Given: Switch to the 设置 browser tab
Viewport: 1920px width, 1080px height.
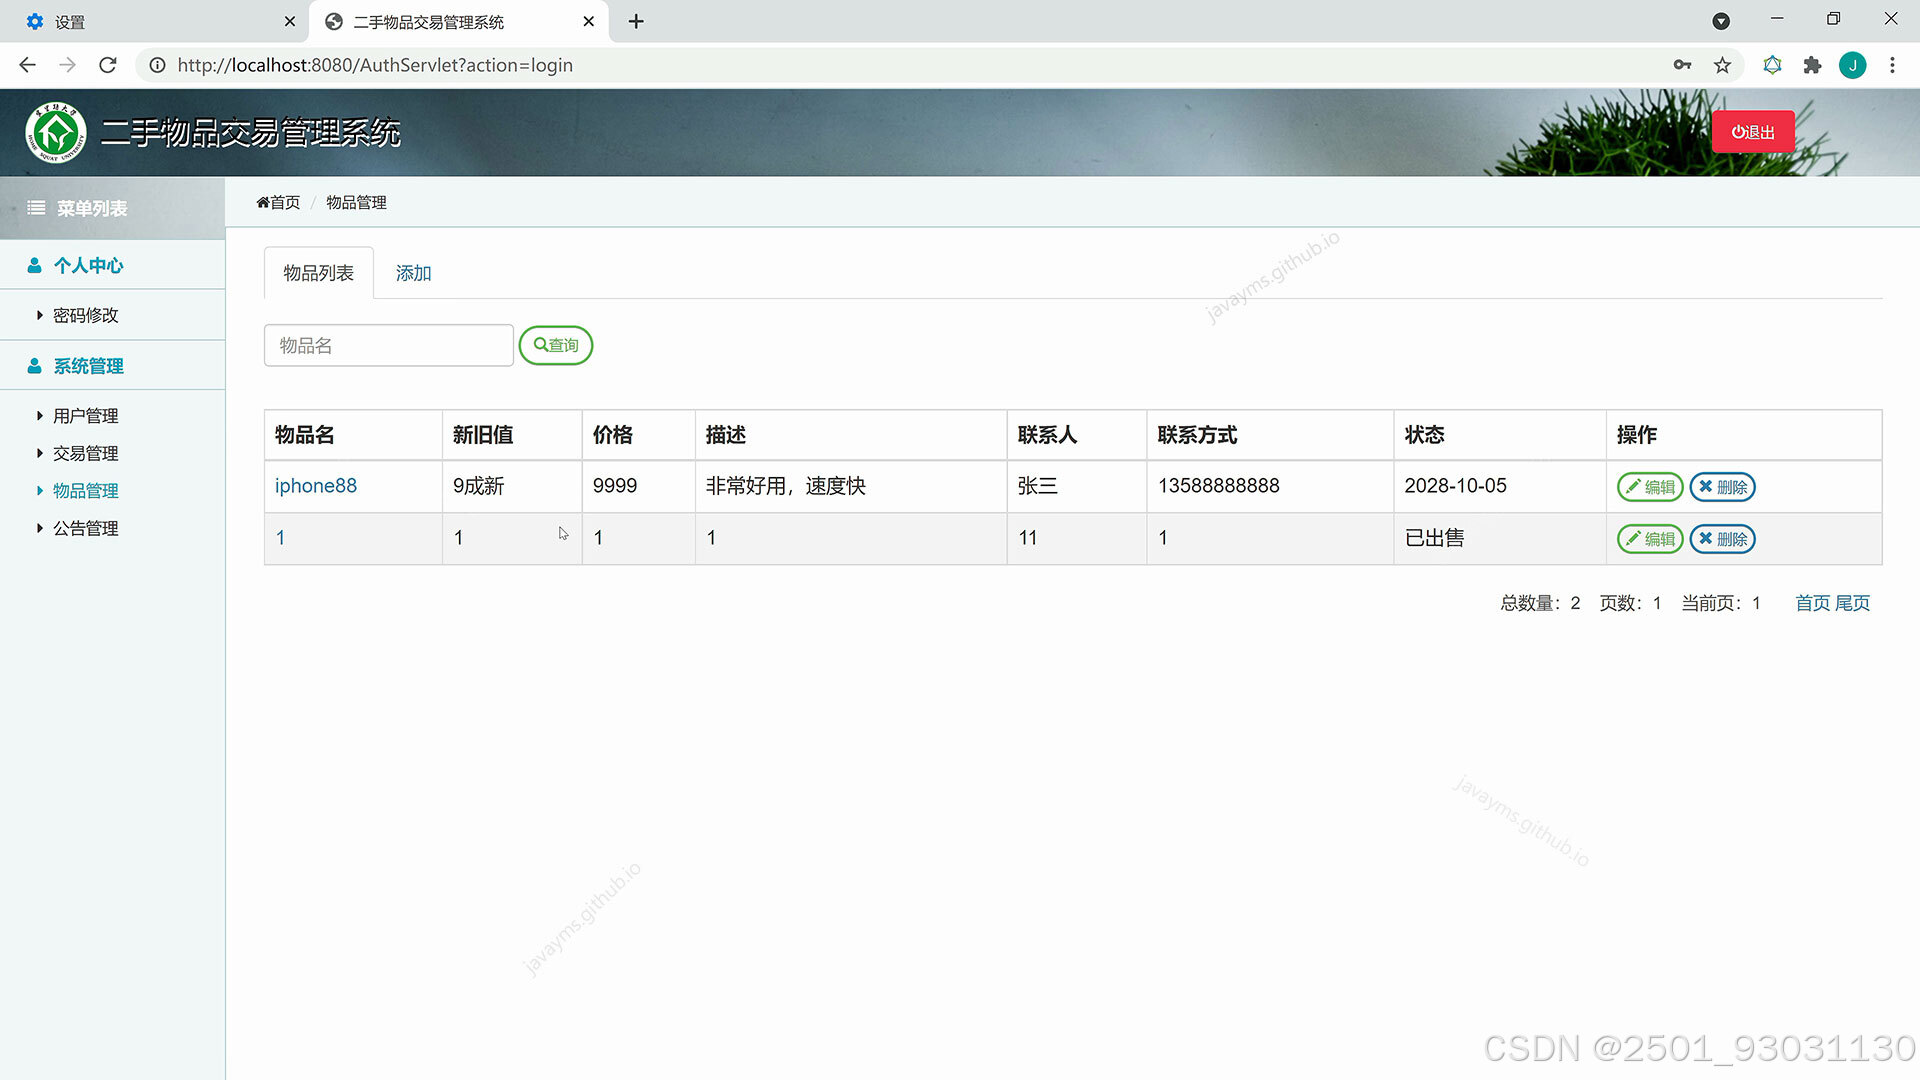Looking at the screenshot, I should 155,22.
